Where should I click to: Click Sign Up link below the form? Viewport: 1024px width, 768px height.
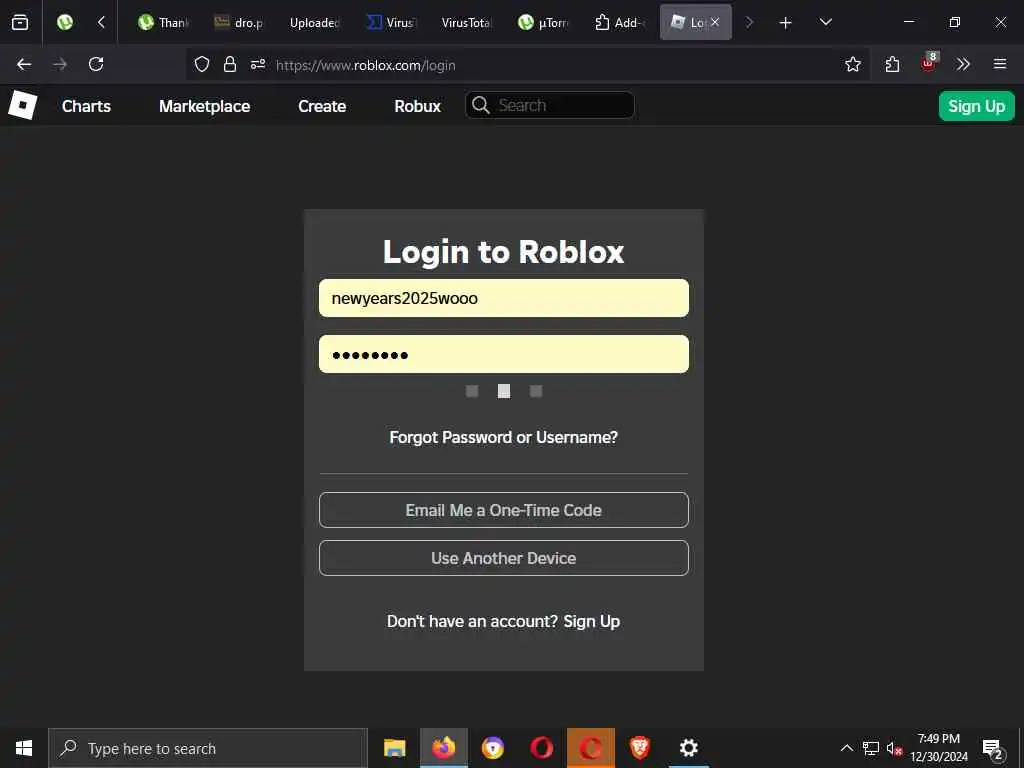pos(592,621)
